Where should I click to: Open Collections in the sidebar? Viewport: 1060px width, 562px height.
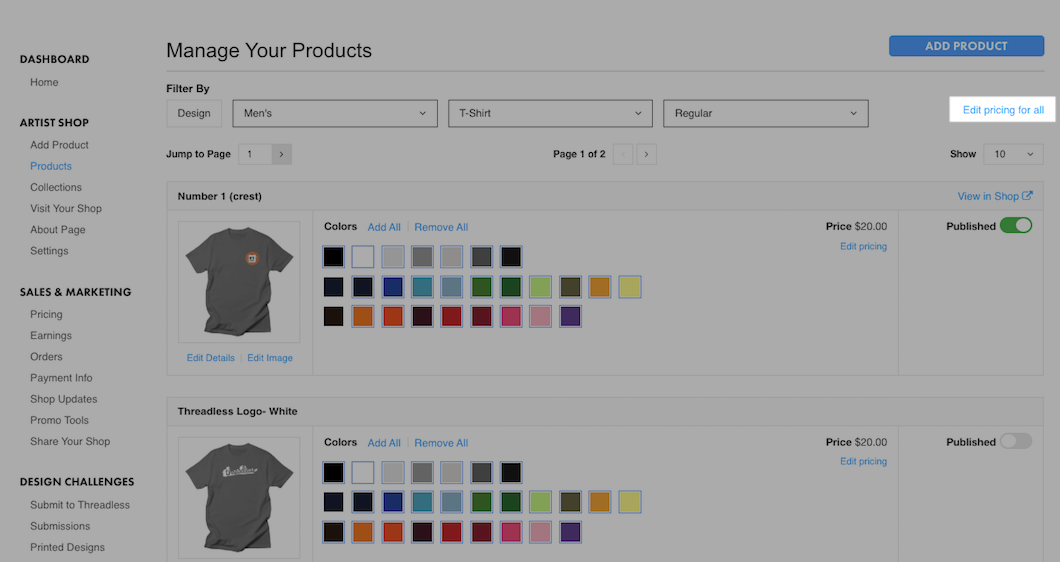(55, 187)
